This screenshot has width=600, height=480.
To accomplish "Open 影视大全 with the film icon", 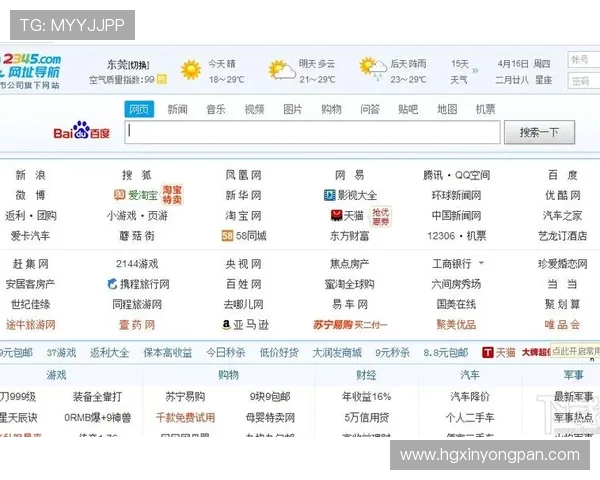I will click(x=351, y=195).
